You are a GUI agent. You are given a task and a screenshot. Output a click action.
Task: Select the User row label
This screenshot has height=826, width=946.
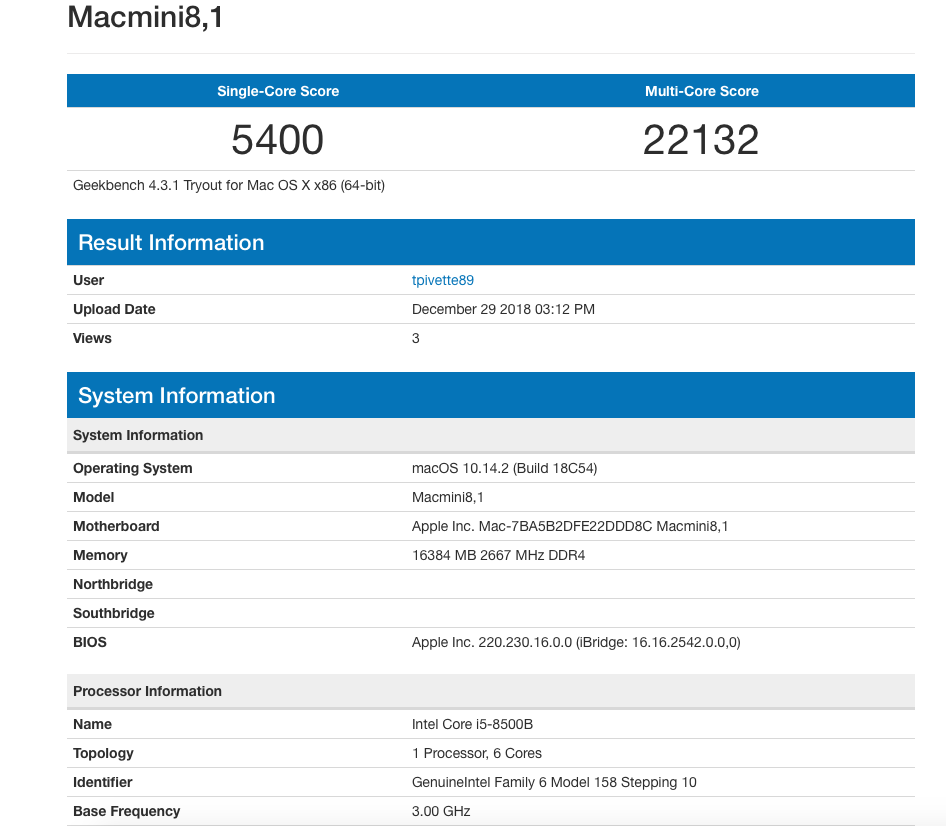pos(88,280)
